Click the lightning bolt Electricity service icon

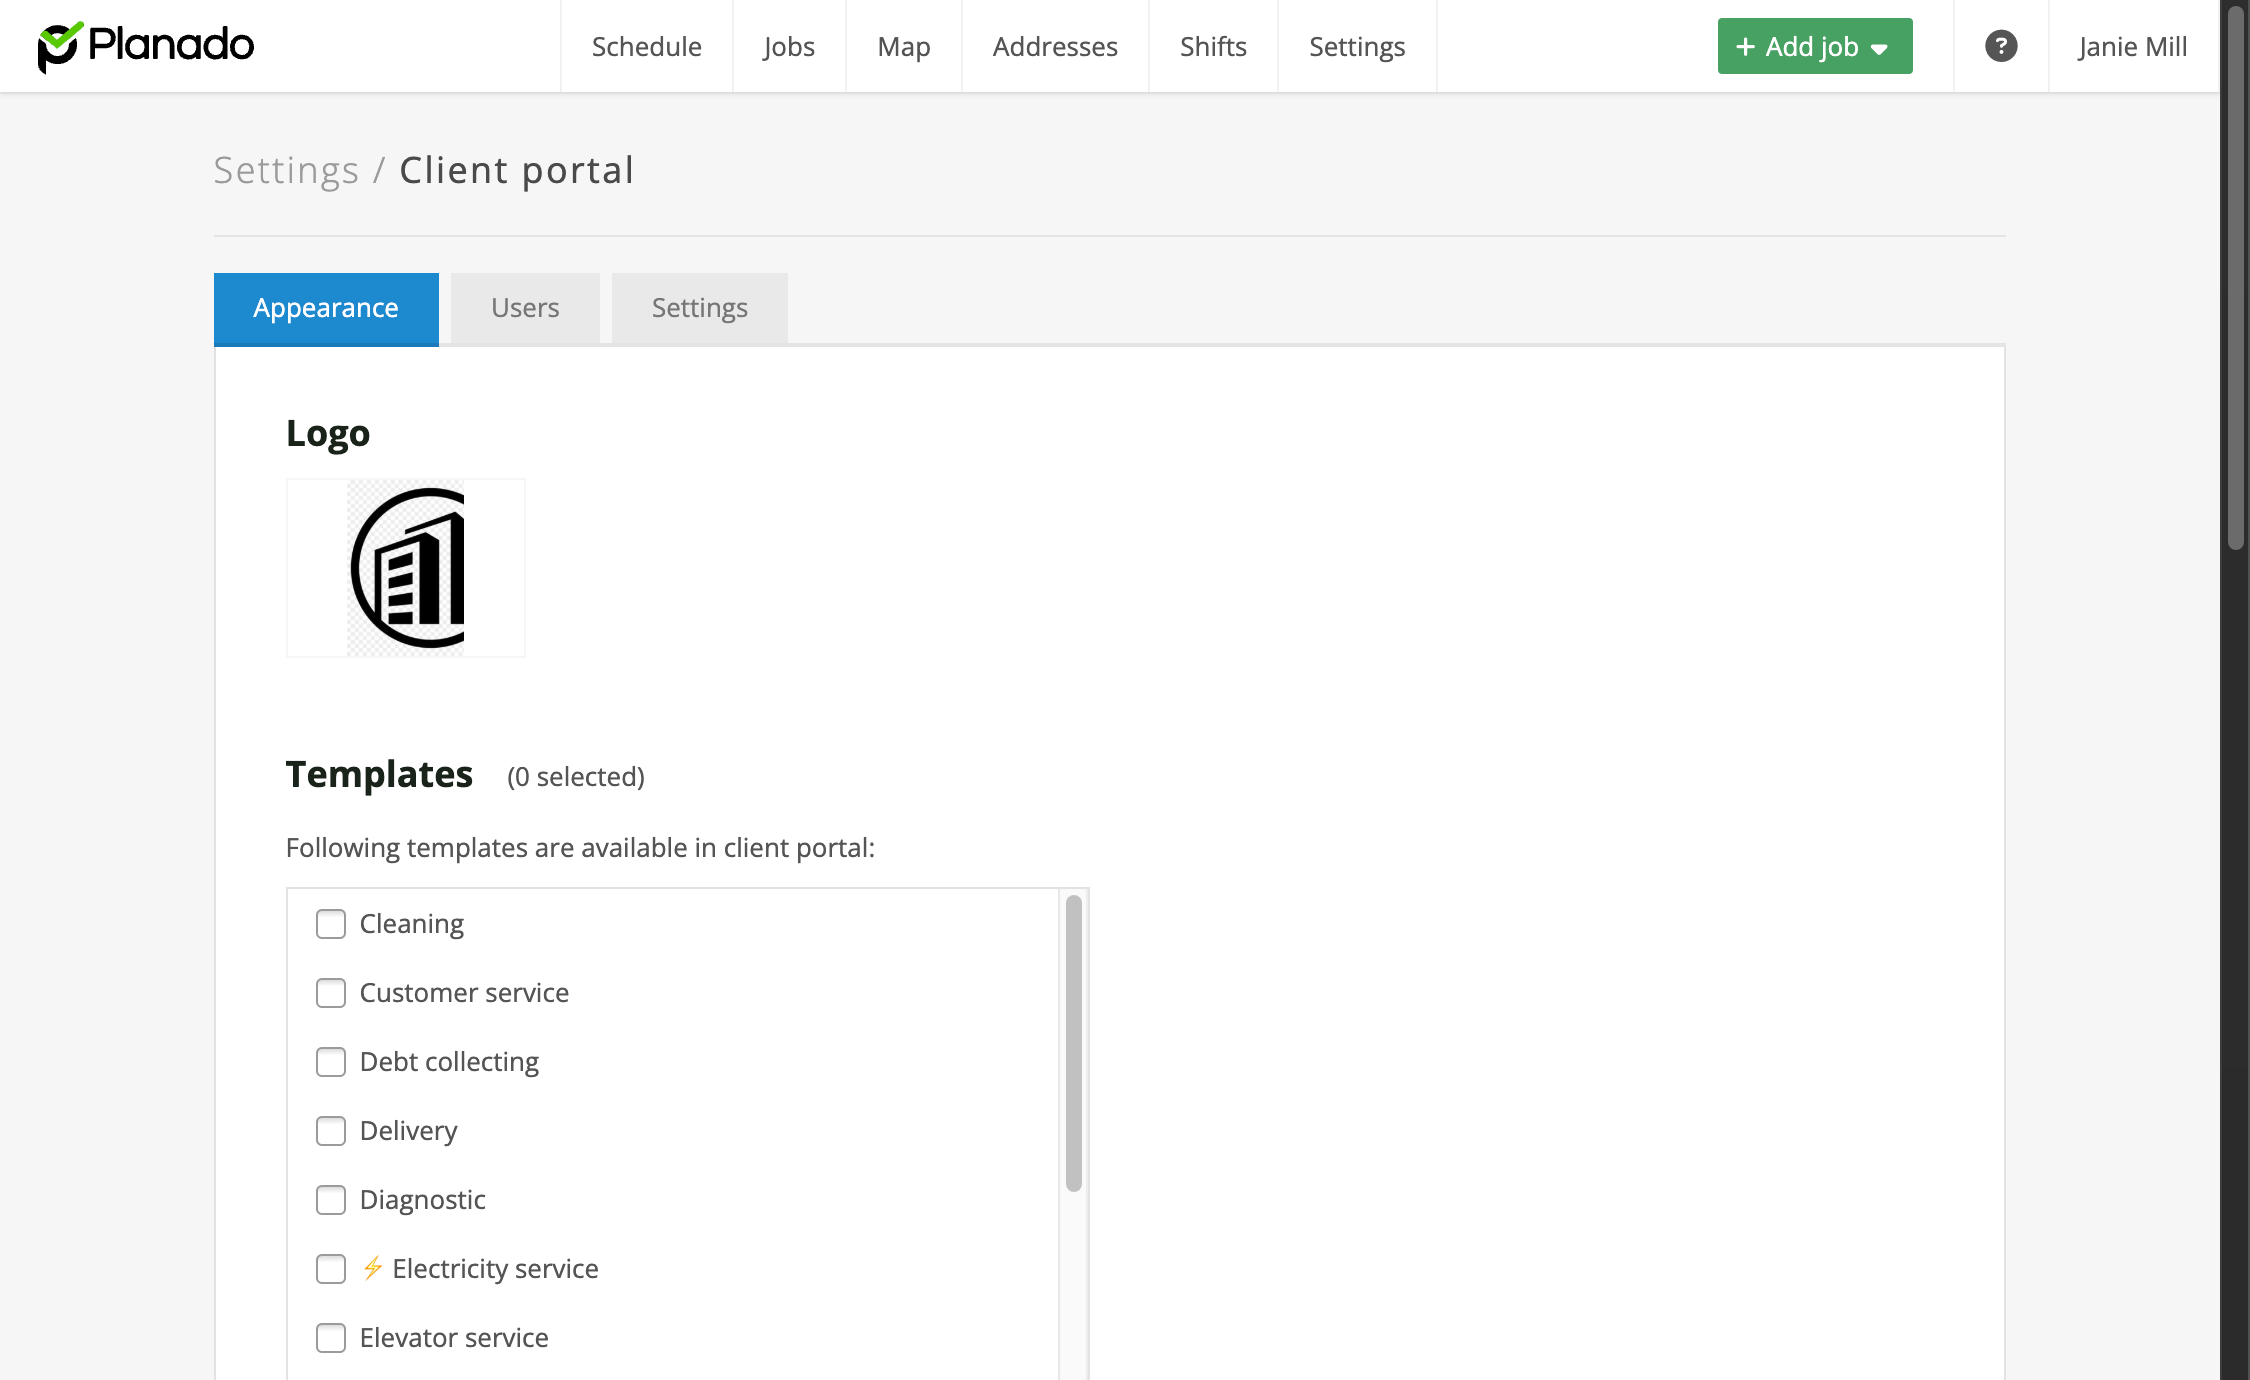click(x=373, y=1268)
